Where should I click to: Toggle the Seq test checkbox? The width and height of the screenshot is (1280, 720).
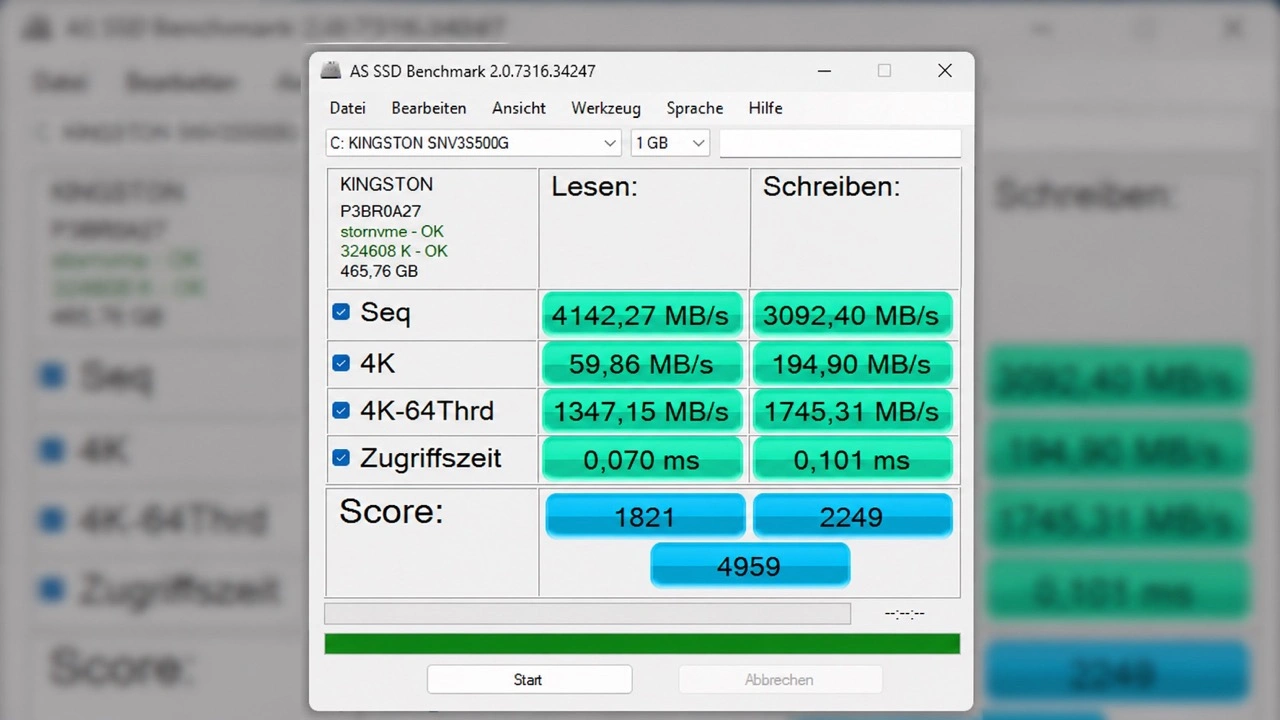tap(341, 312)
